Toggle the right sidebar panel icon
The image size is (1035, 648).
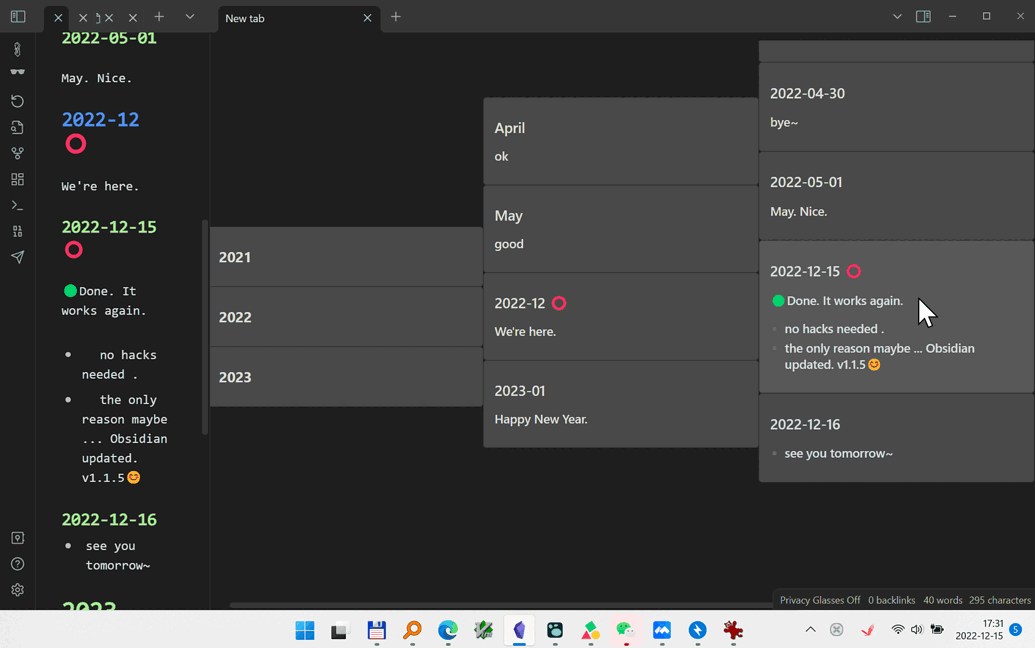tap(923, 17)
